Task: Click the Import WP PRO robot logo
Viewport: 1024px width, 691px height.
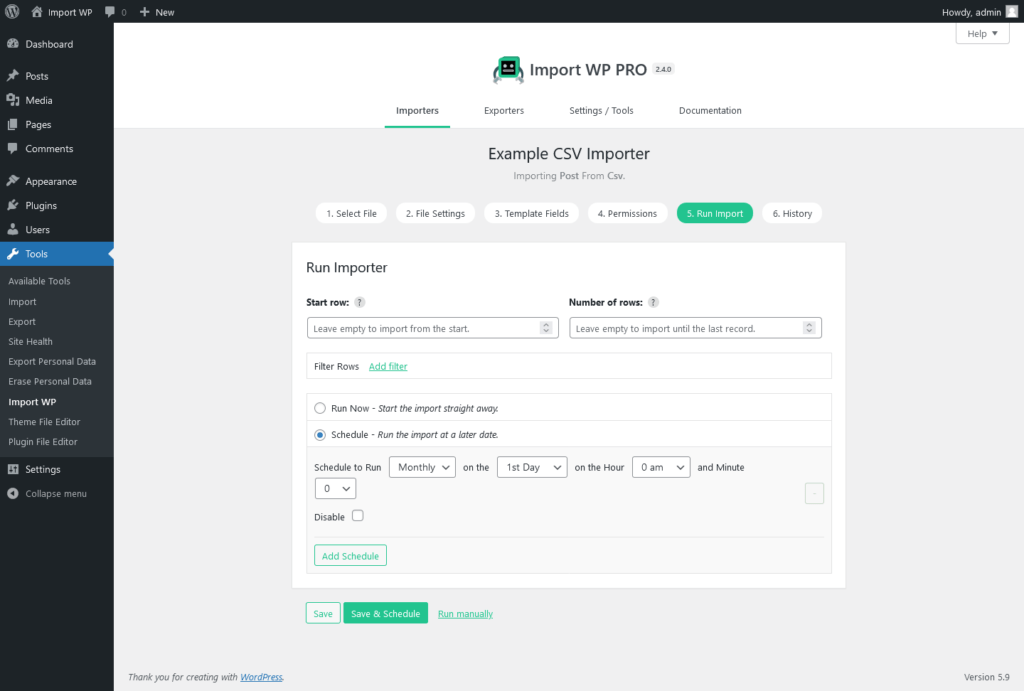Action: click(x=508, y=70)
